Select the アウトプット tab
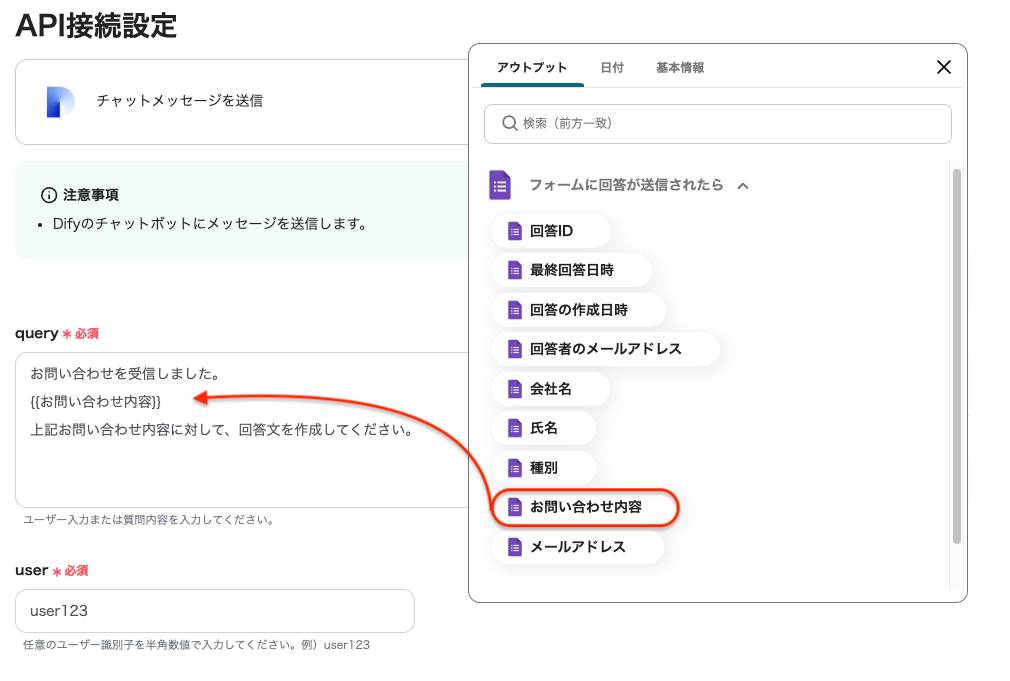The width and height of the screenshot is (1010, 681). tap(532, 68)
